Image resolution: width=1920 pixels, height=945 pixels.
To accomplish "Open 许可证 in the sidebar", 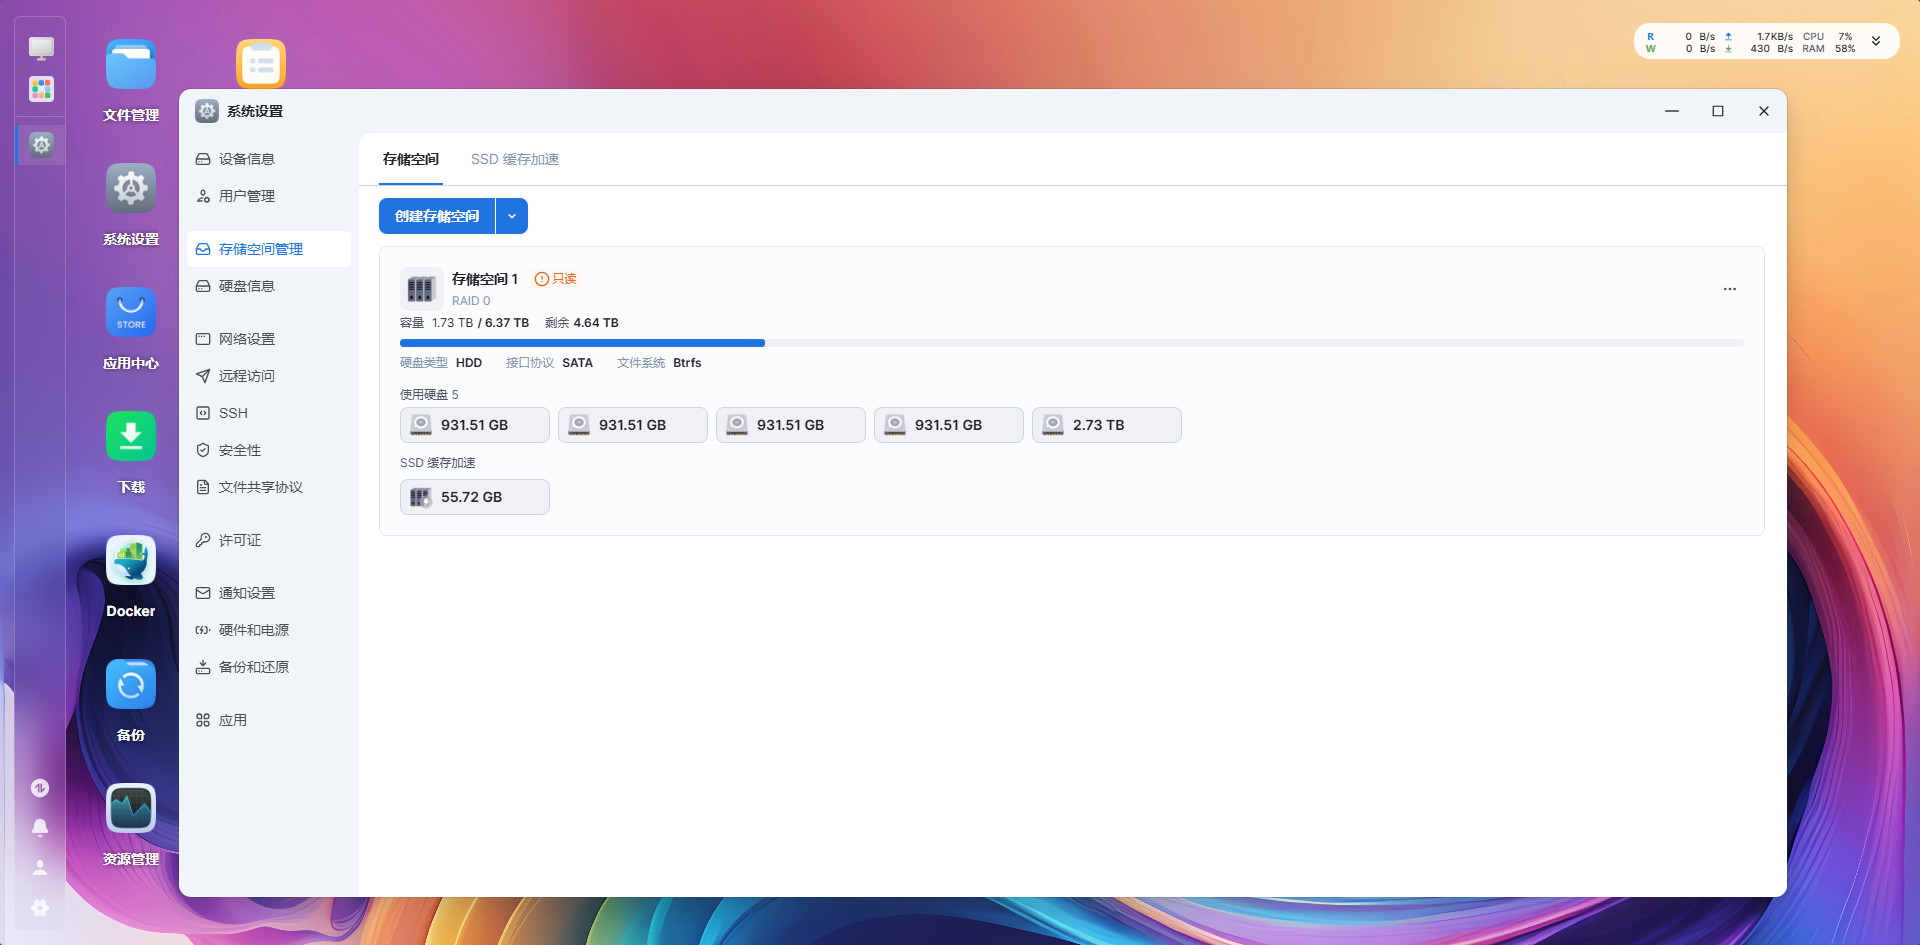I will click(x=269, y=540).
